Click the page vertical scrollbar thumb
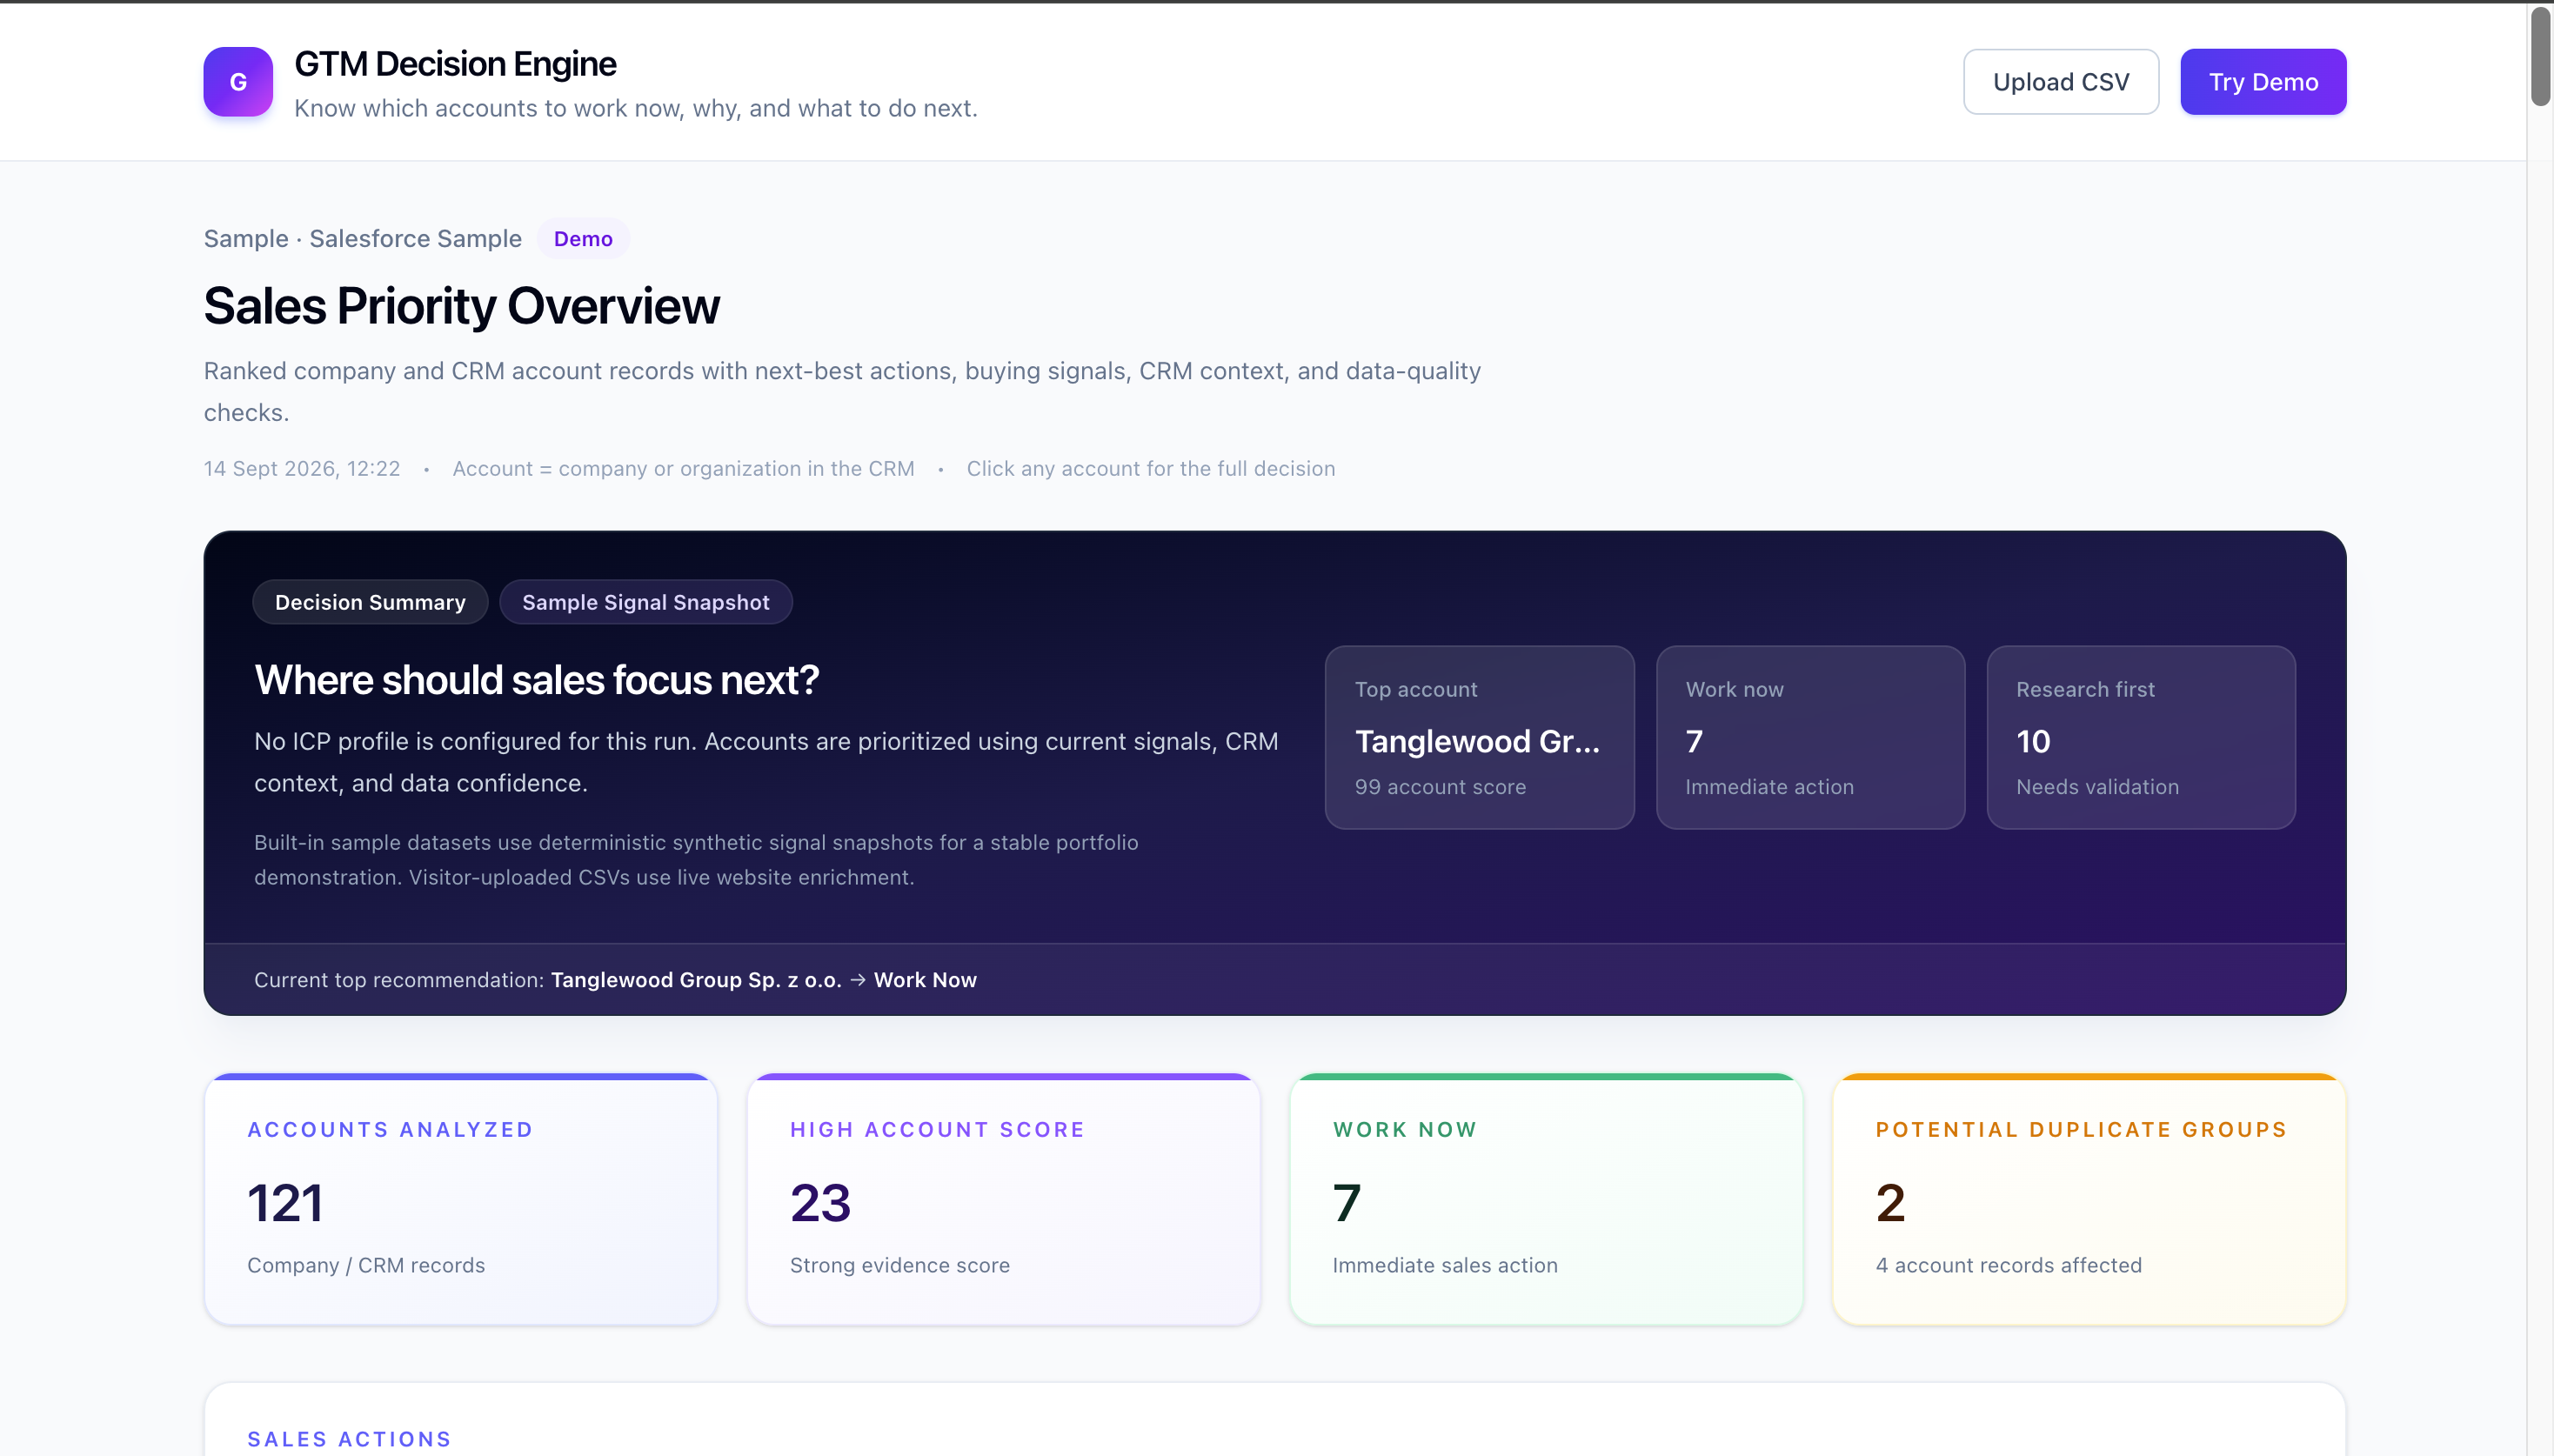 coord(2540,55)
